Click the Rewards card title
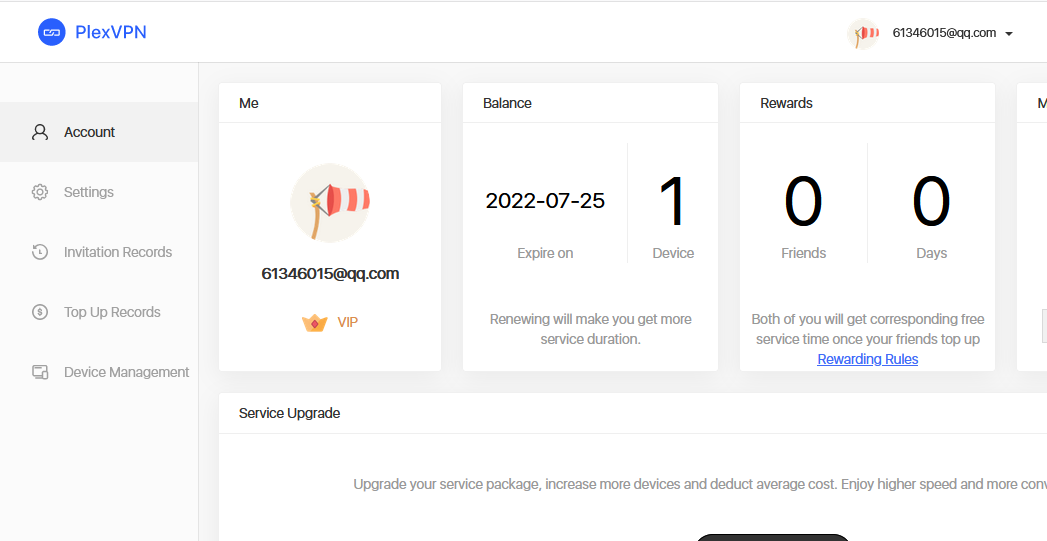1047x541 pixels. pos(787,103)
